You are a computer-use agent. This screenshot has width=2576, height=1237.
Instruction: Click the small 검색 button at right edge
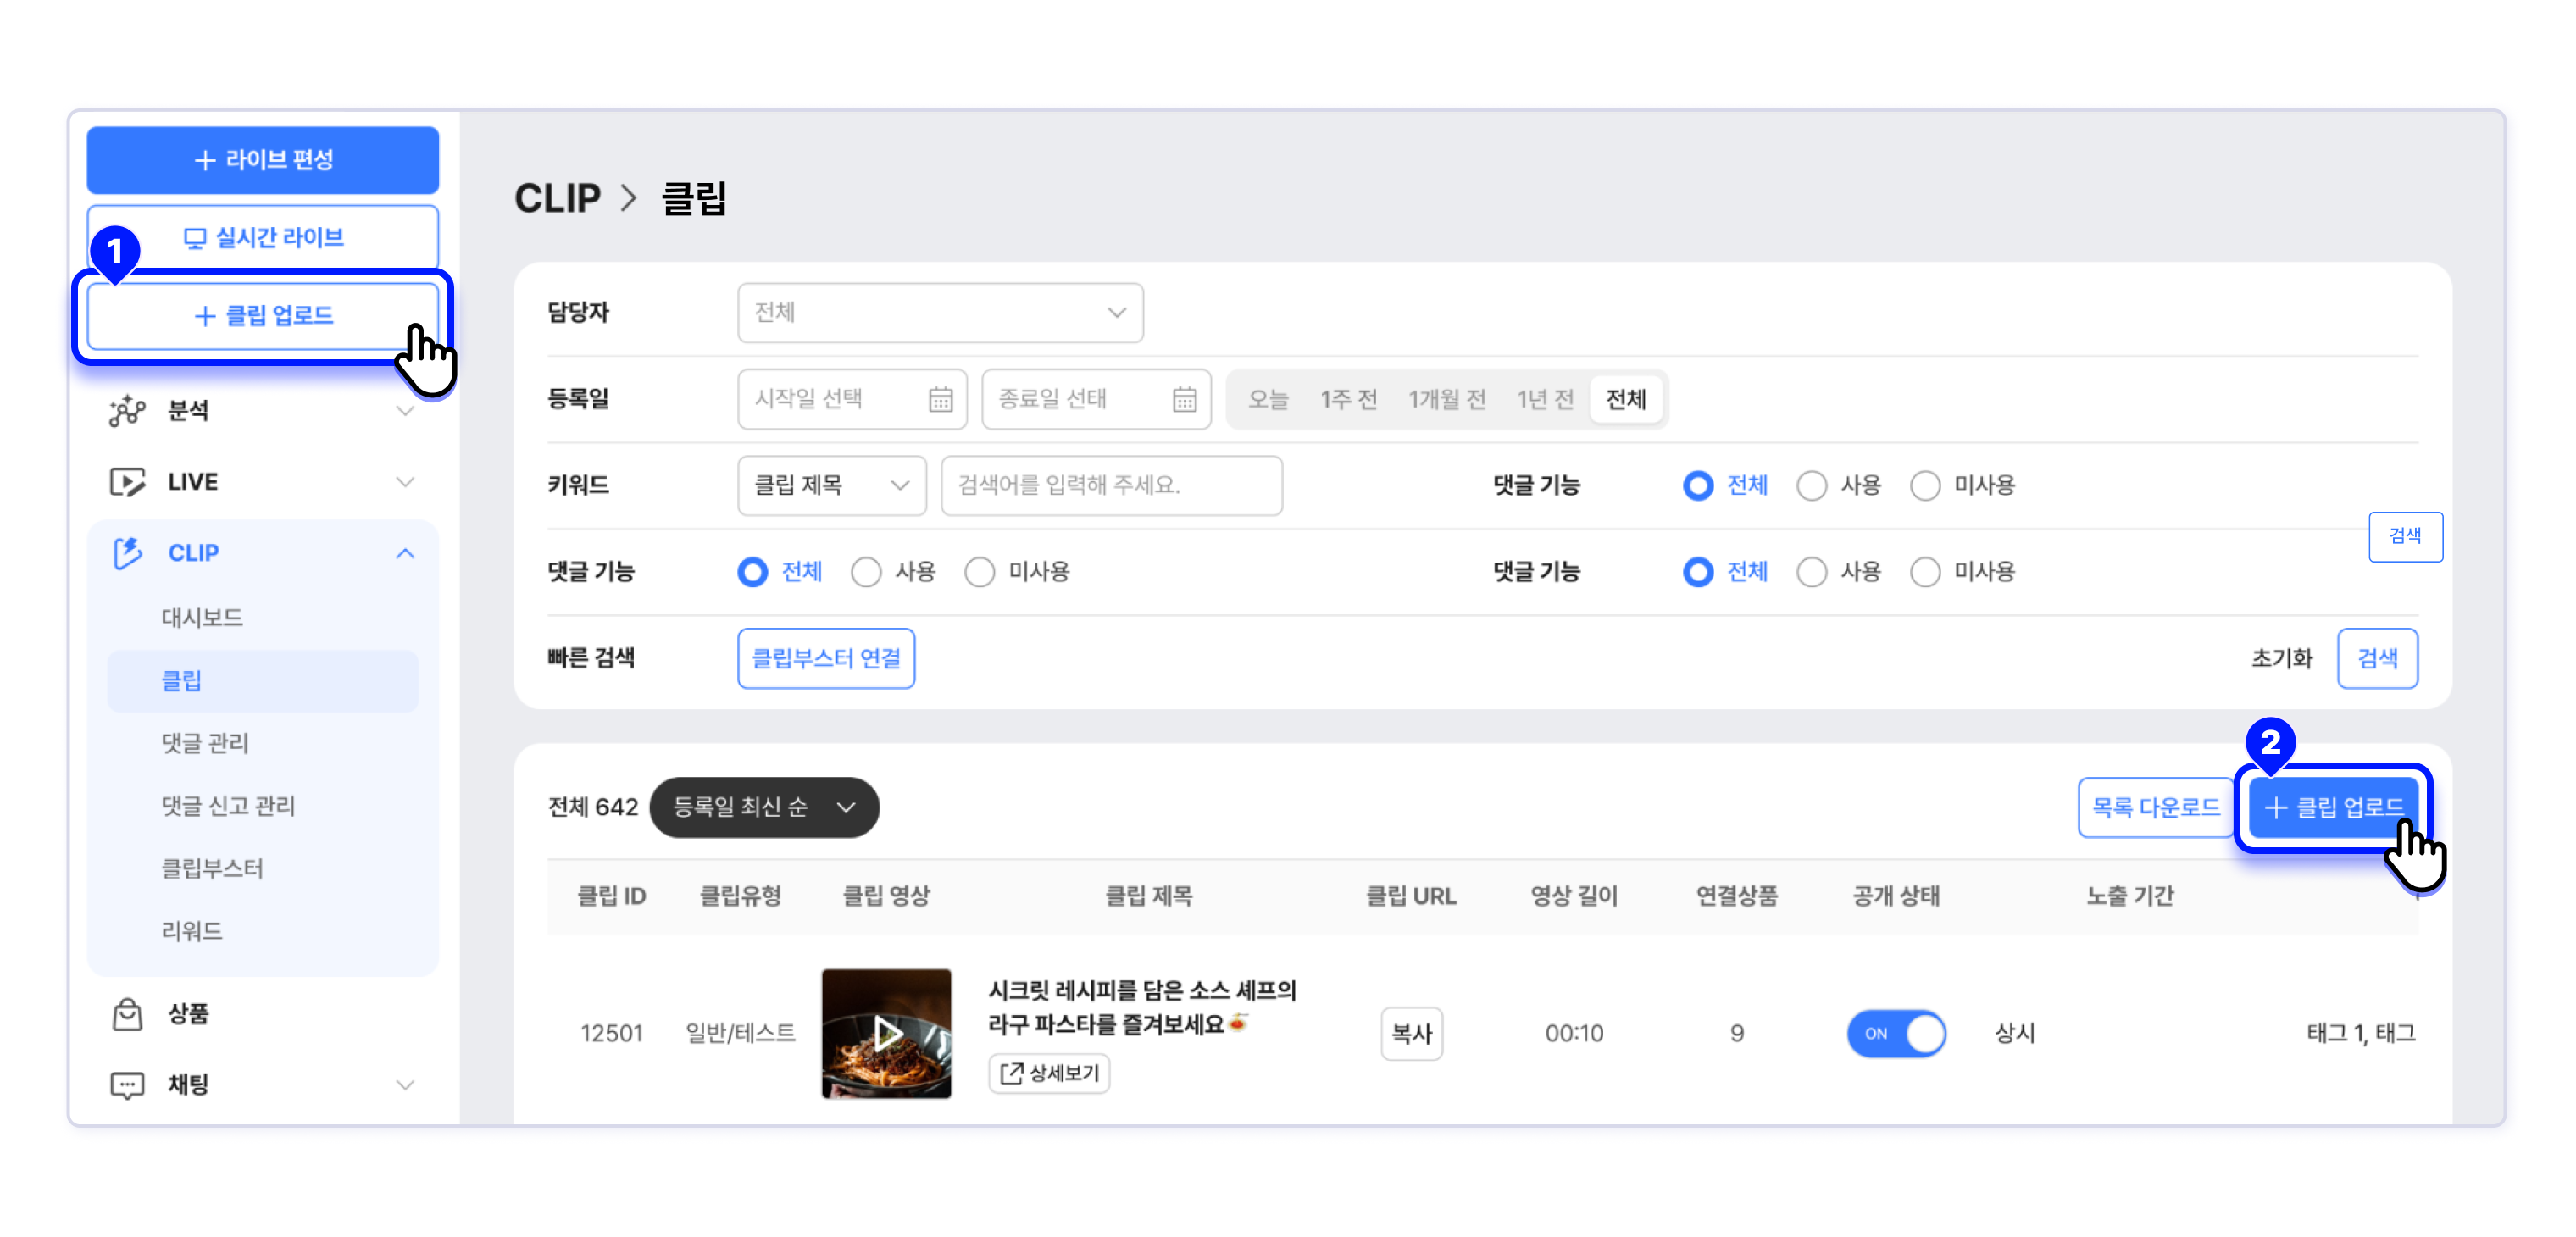2405,537
